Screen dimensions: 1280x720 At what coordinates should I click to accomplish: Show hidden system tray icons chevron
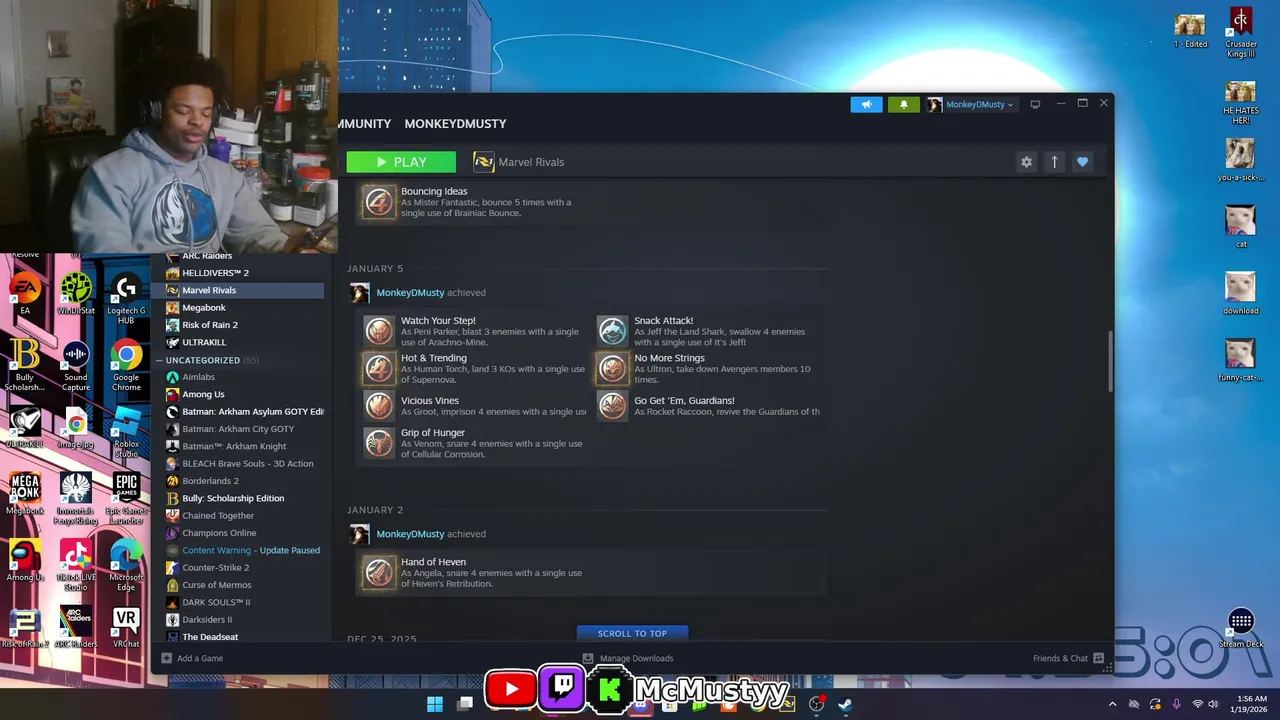pos(1112,704)
